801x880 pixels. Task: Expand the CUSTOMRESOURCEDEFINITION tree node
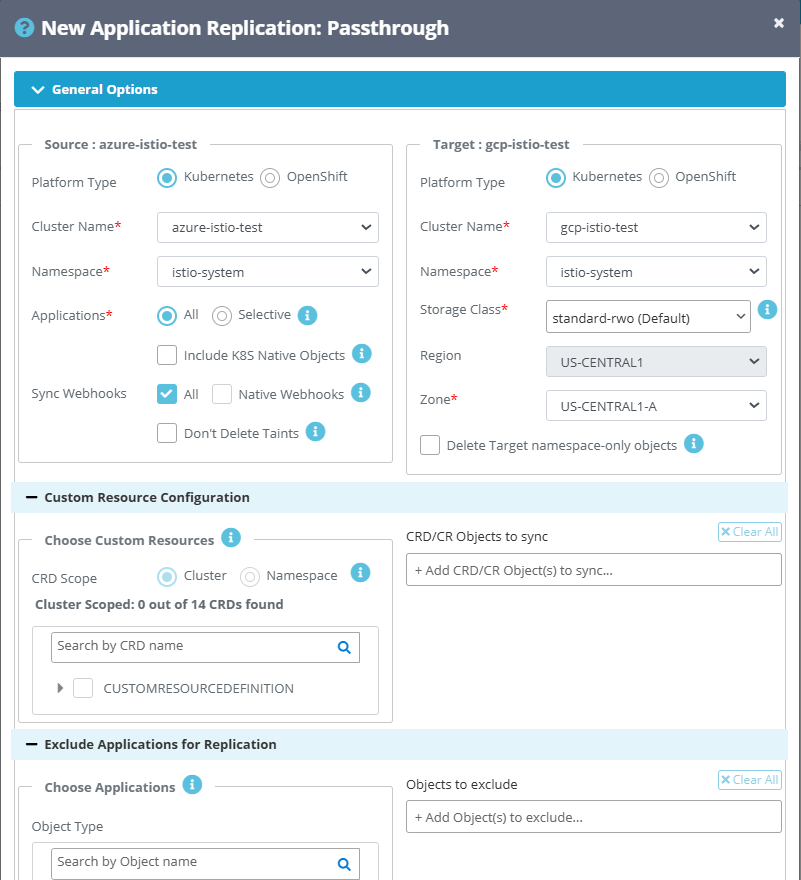point(60,688)
